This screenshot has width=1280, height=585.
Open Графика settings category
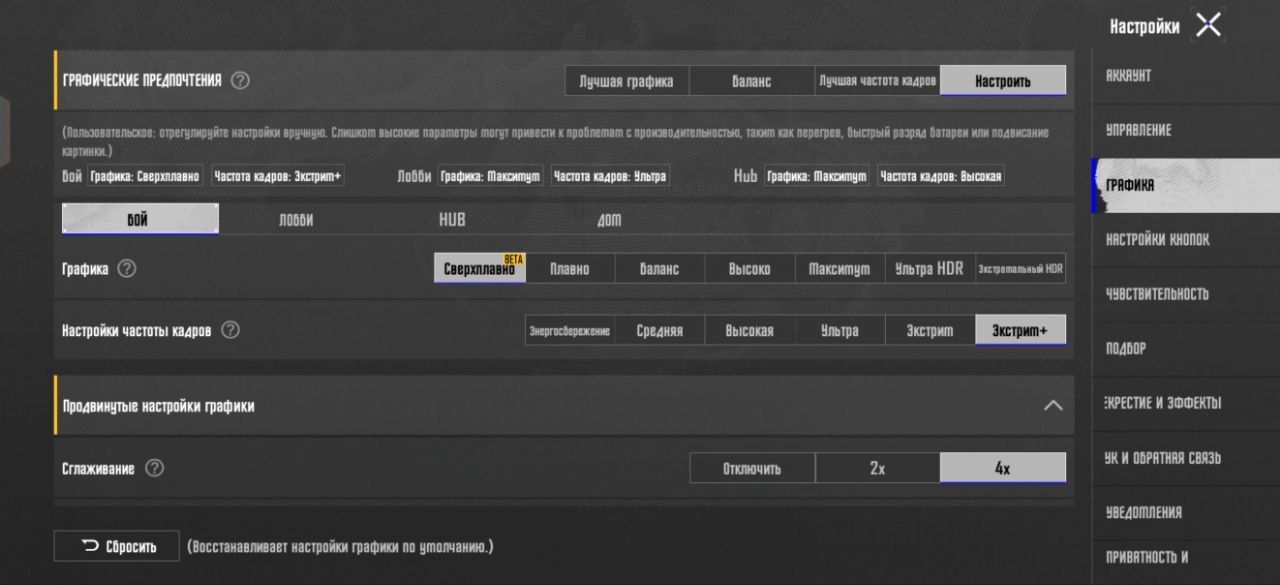[x=1185, y=185]
